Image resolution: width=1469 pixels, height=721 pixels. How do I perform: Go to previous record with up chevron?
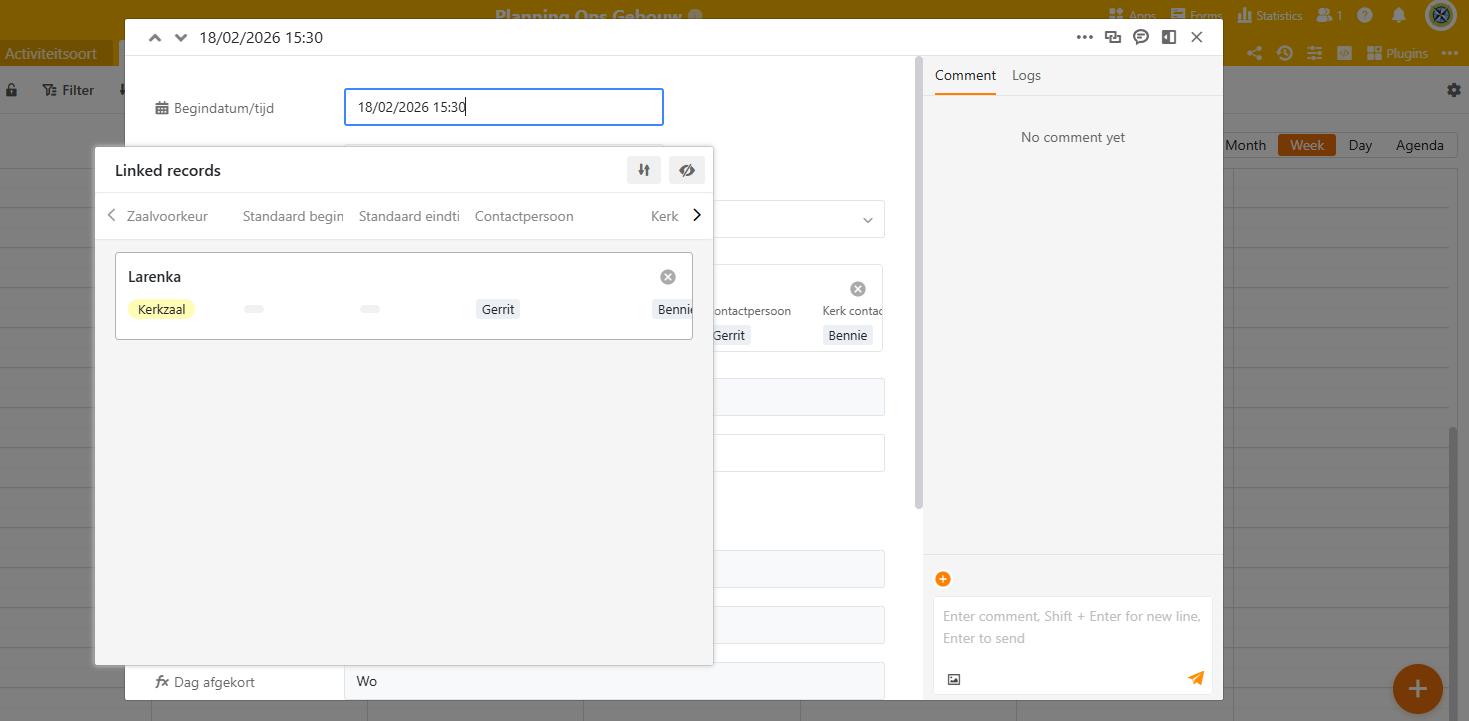[x=154, y=38]
